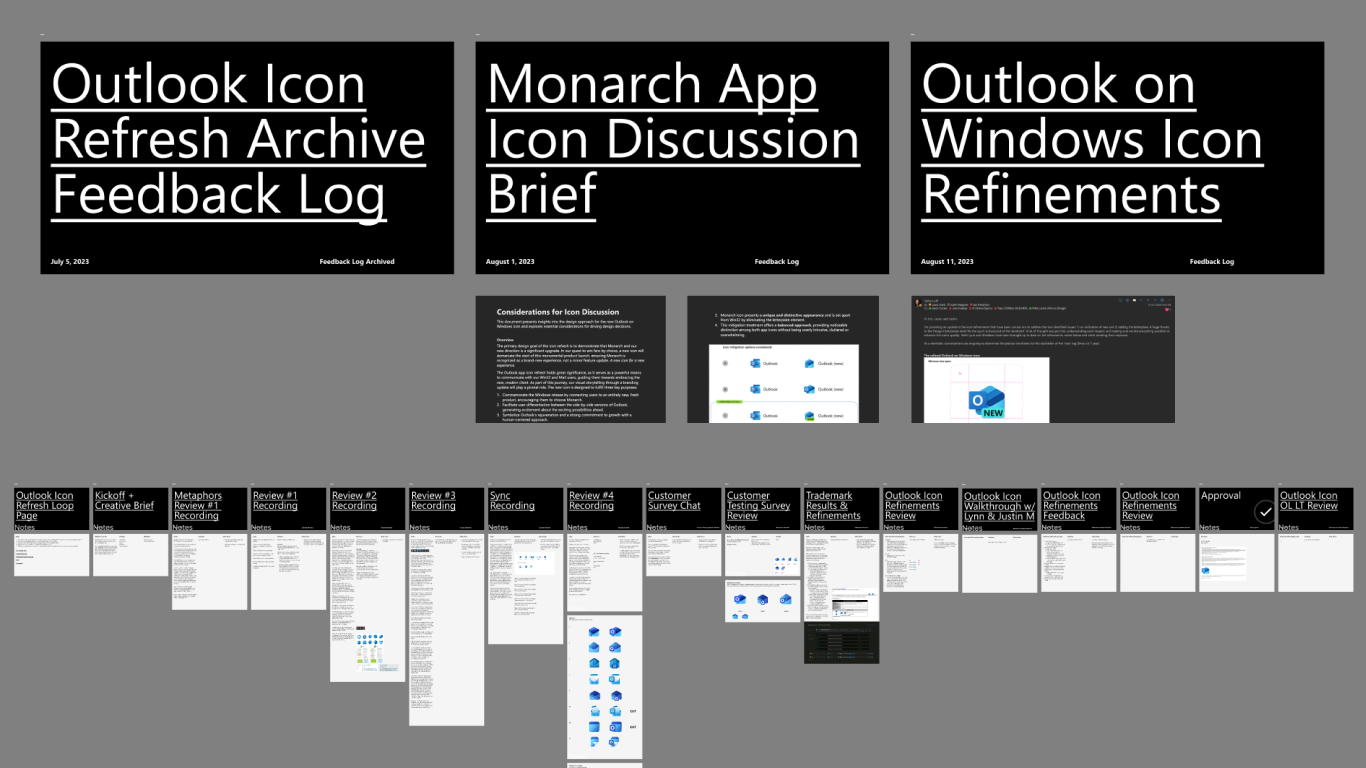Screen dimensions: 1366x768
Task: Open Outlook Icon Refresh Loop Page title
Action: pos(45,505)
